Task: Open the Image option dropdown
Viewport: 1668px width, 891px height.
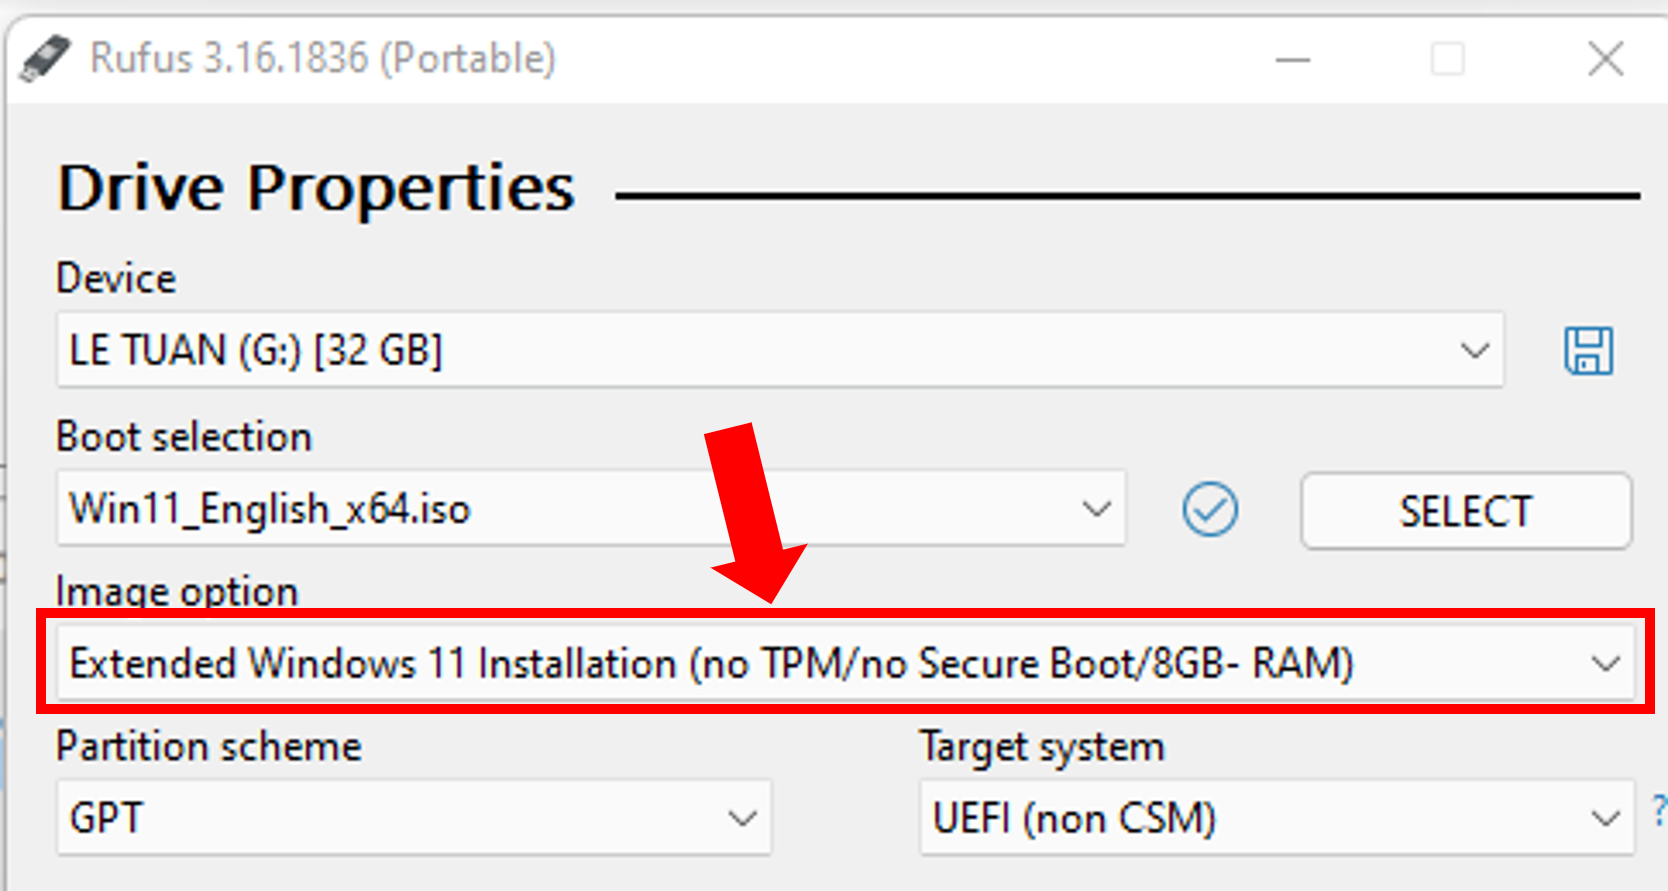Action: (1606, 662)
